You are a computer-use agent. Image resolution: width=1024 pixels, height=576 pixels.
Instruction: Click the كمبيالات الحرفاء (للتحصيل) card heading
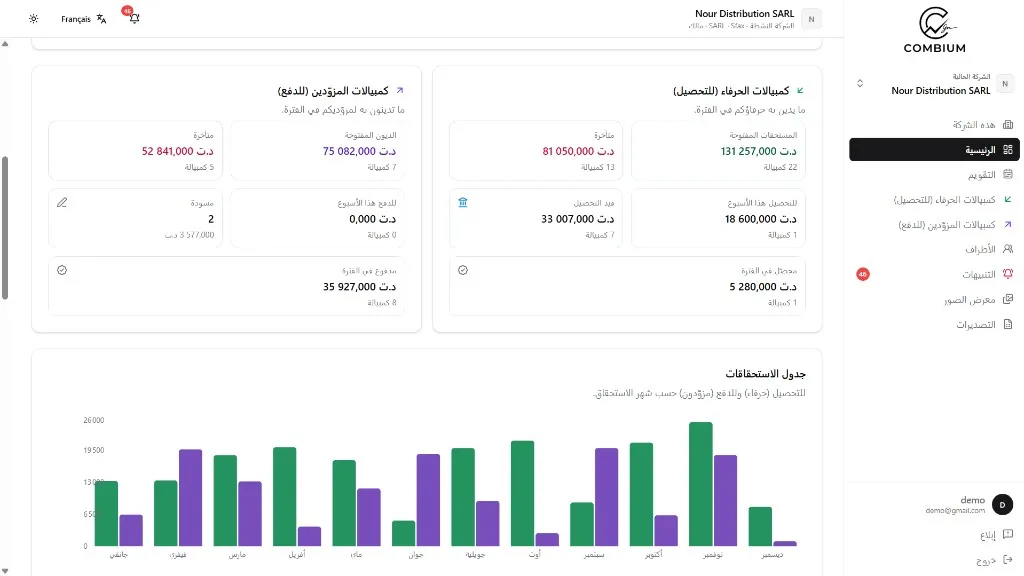coord(731,91)
